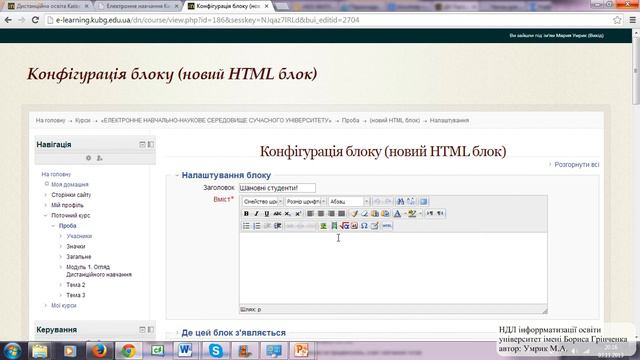Open the font size dropdown

tap(305, 201)
